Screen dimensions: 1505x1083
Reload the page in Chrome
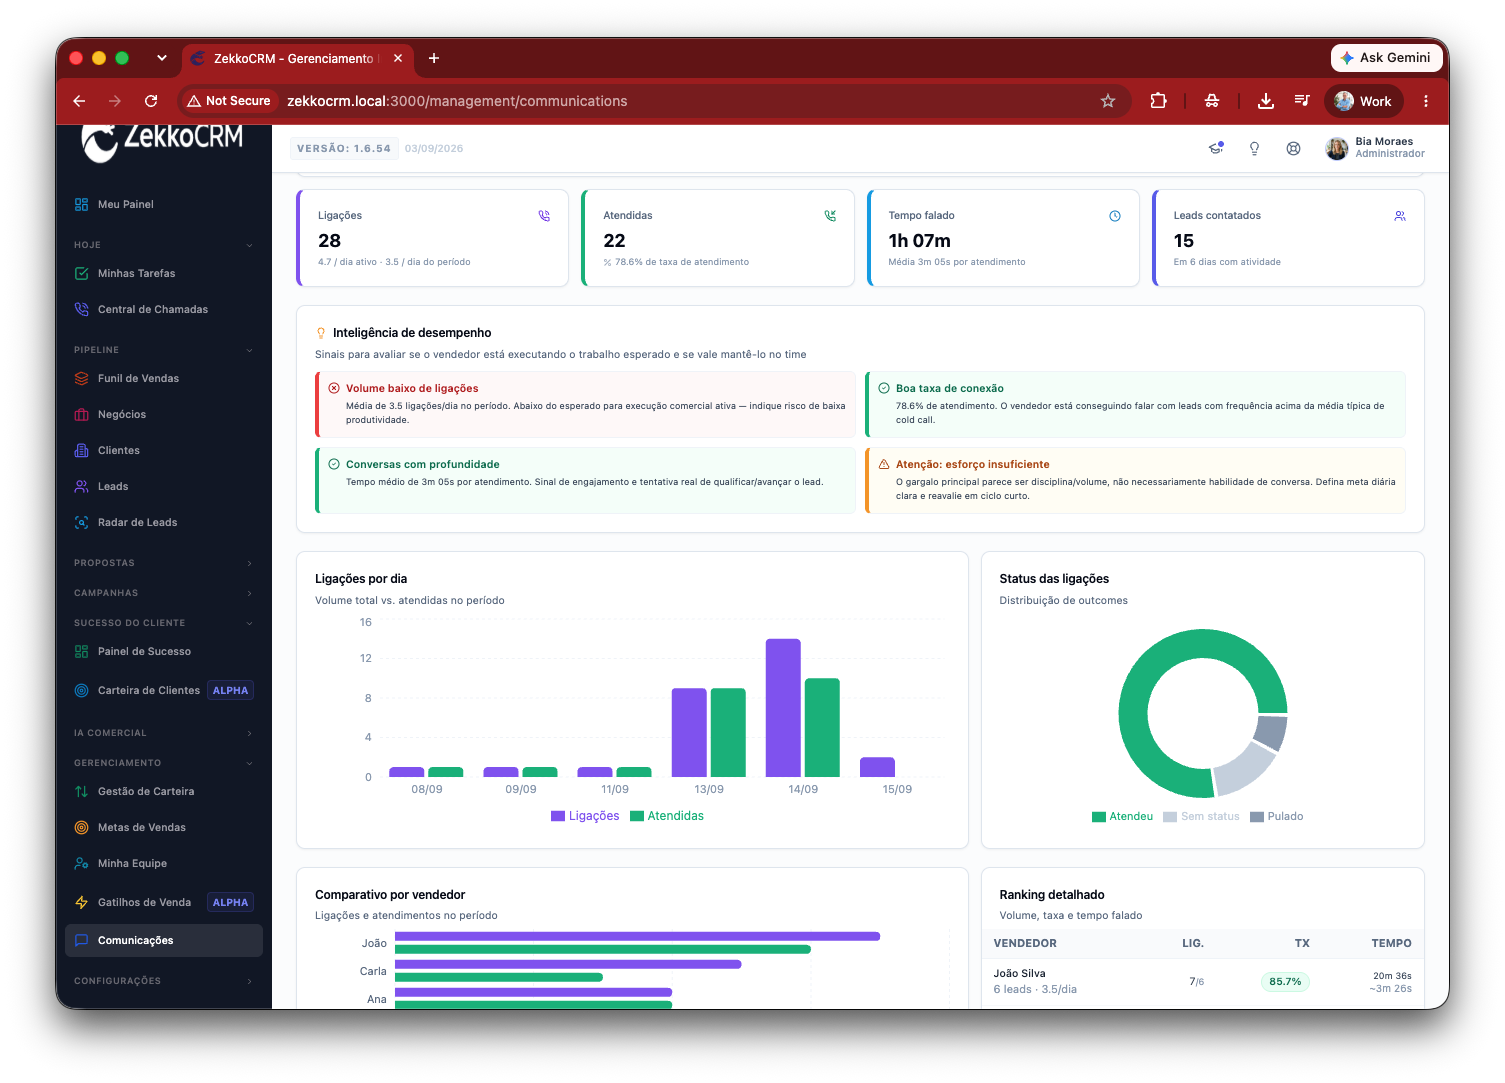click(x=151, y=101)
